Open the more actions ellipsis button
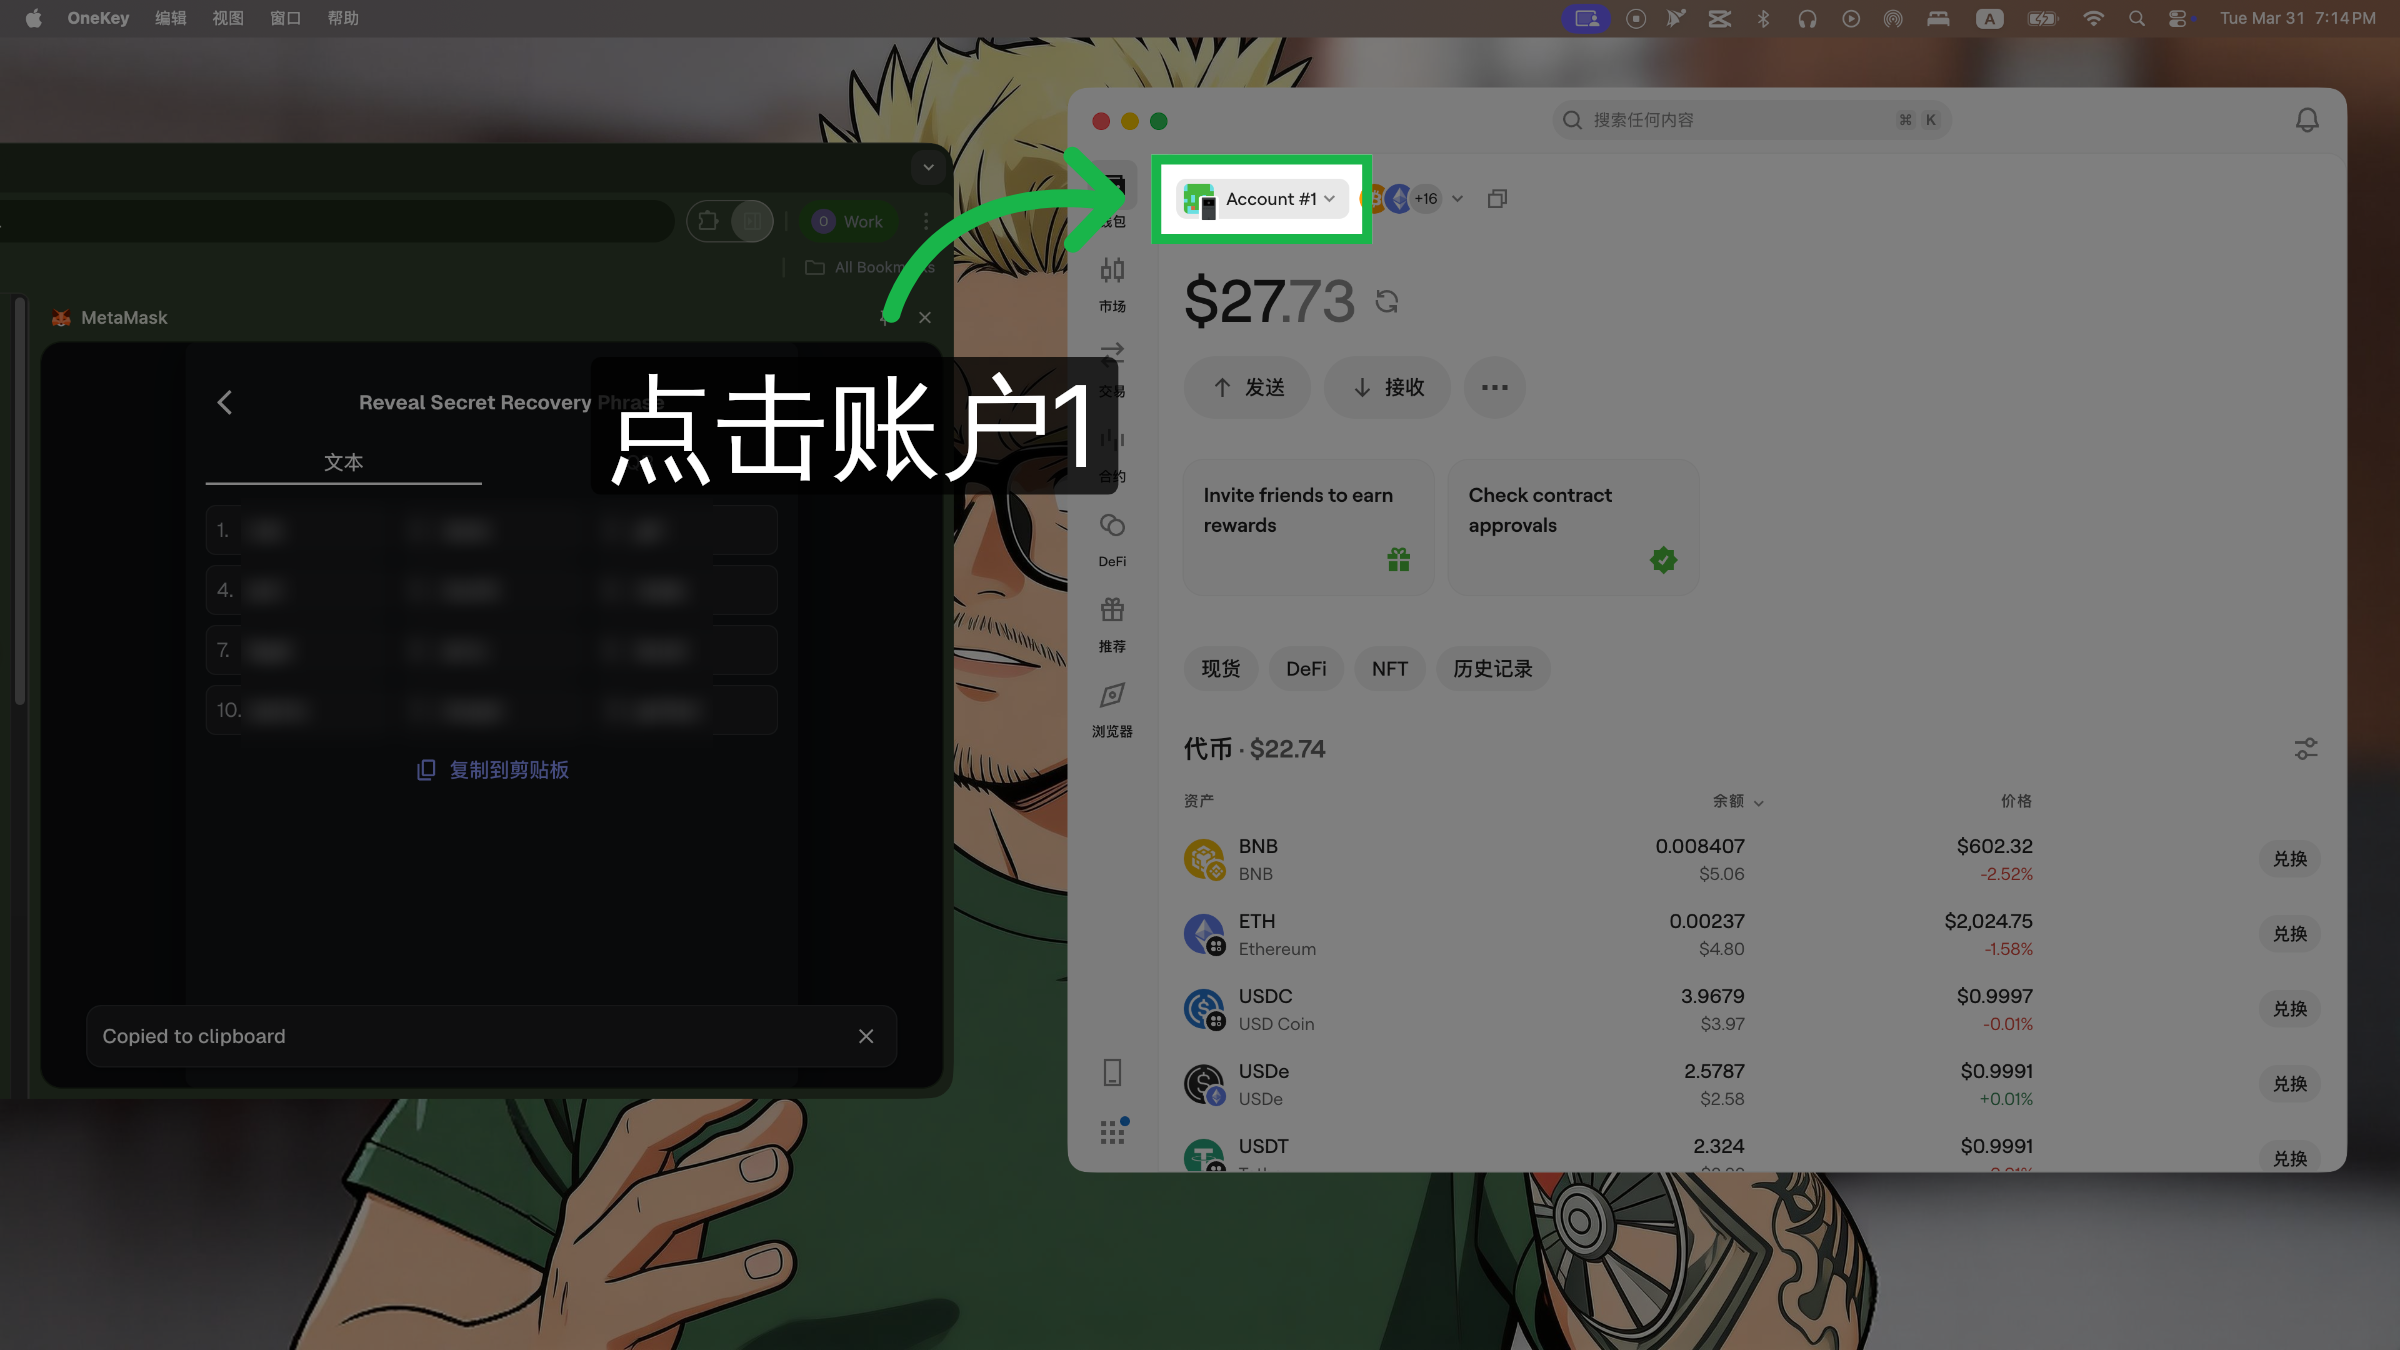The width and height of the screenshot is (2400, 1350). tap(1495, 388)
